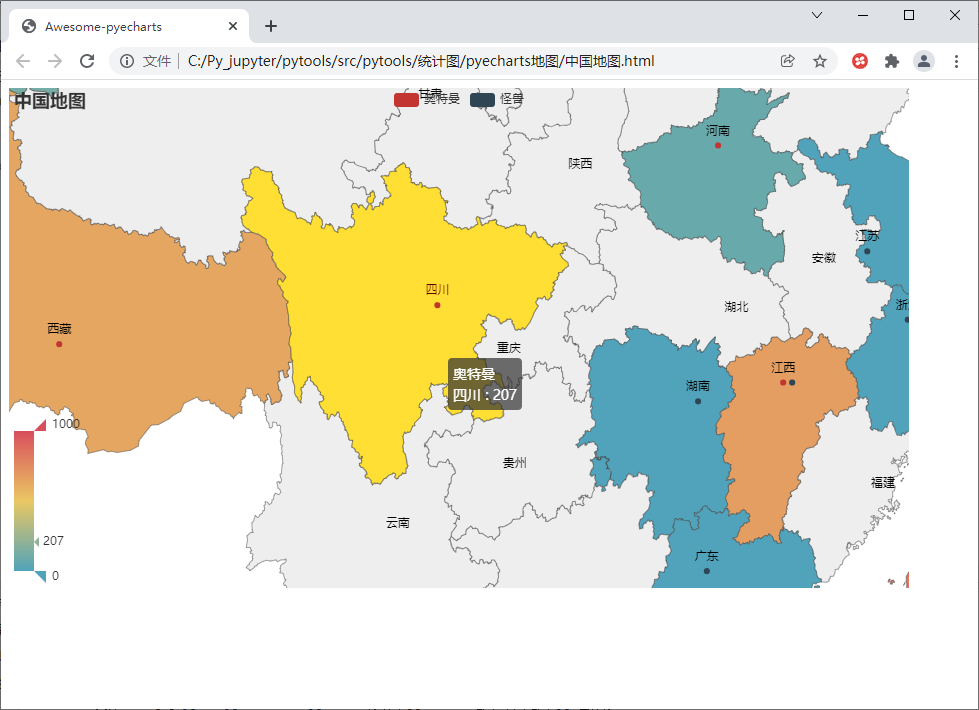Click the 安徽 province label

point(824,257)
